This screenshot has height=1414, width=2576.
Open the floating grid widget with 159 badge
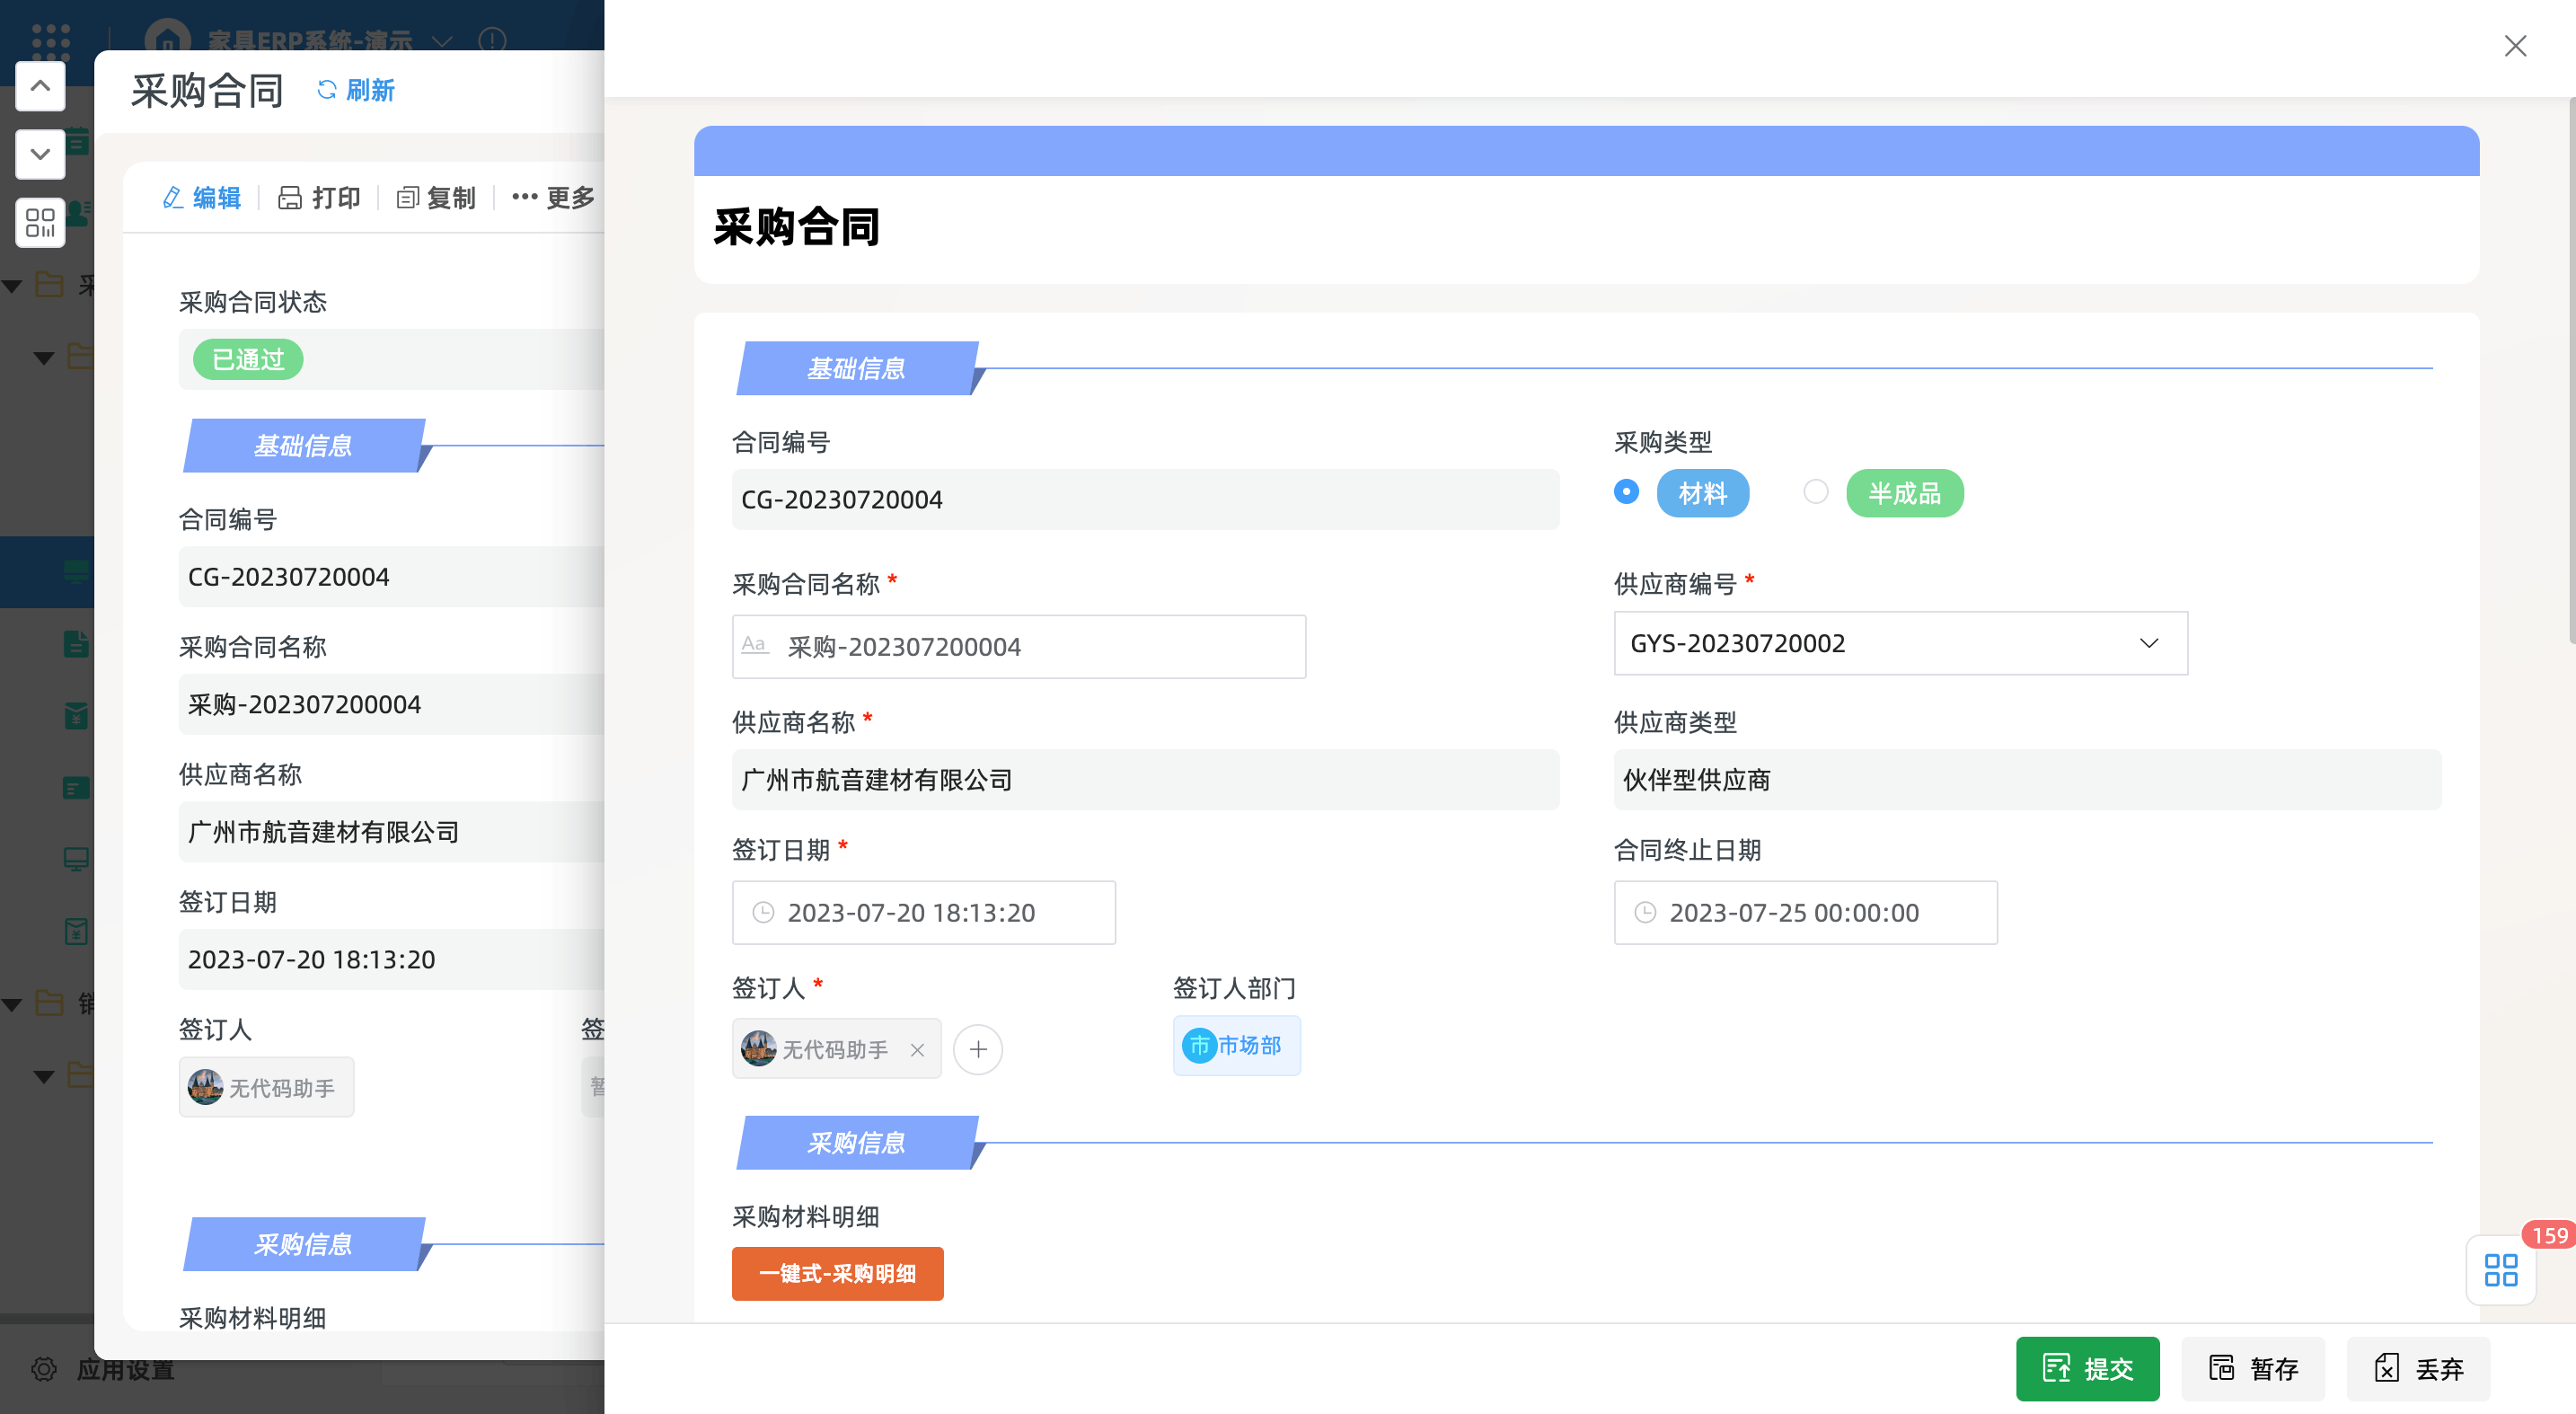[x=2500, y=1270]
